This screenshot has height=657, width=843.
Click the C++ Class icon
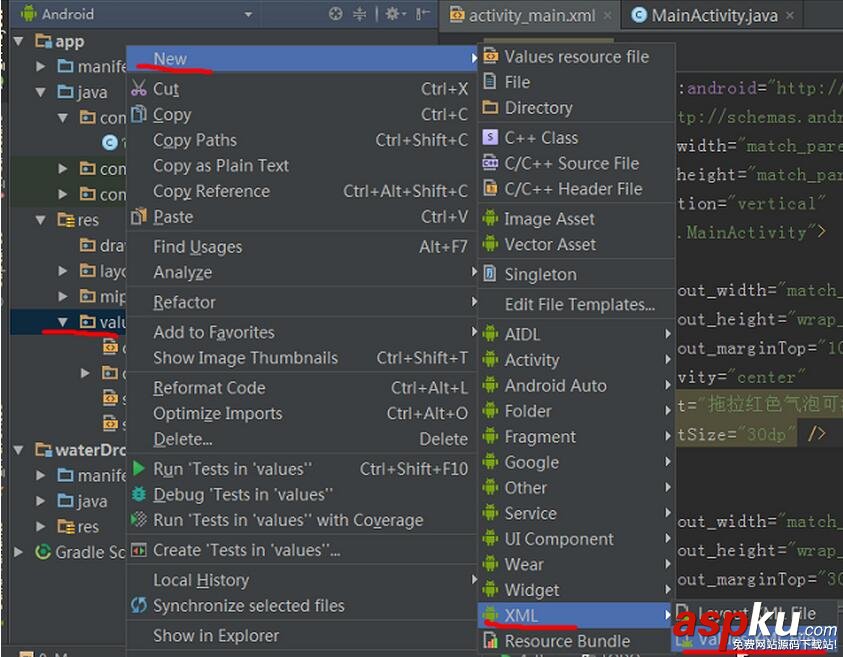pos(490,137)
